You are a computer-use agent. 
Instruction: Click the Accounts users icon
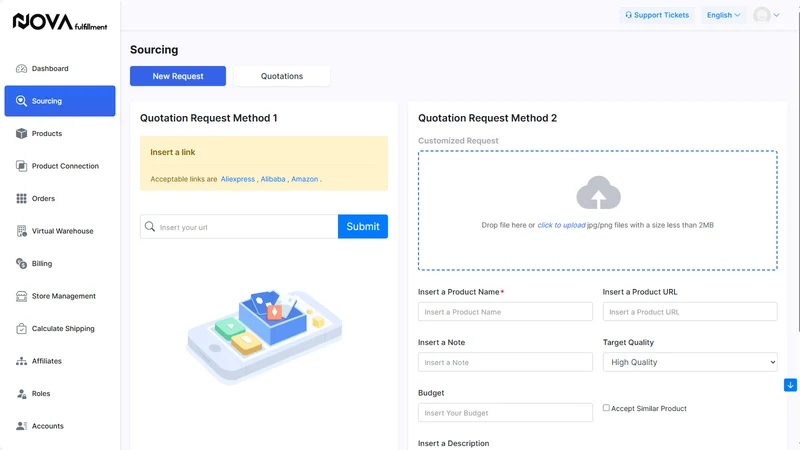pos(21,426)
